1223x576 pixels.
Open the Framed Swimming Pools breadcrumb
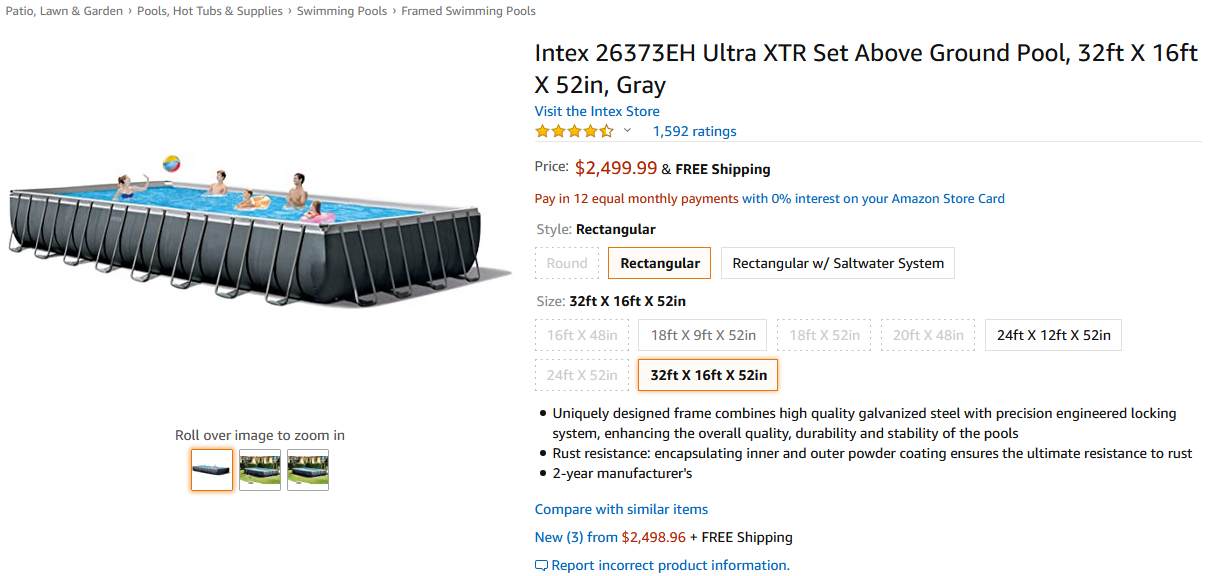pyautogui.click(x=468, y=10)
